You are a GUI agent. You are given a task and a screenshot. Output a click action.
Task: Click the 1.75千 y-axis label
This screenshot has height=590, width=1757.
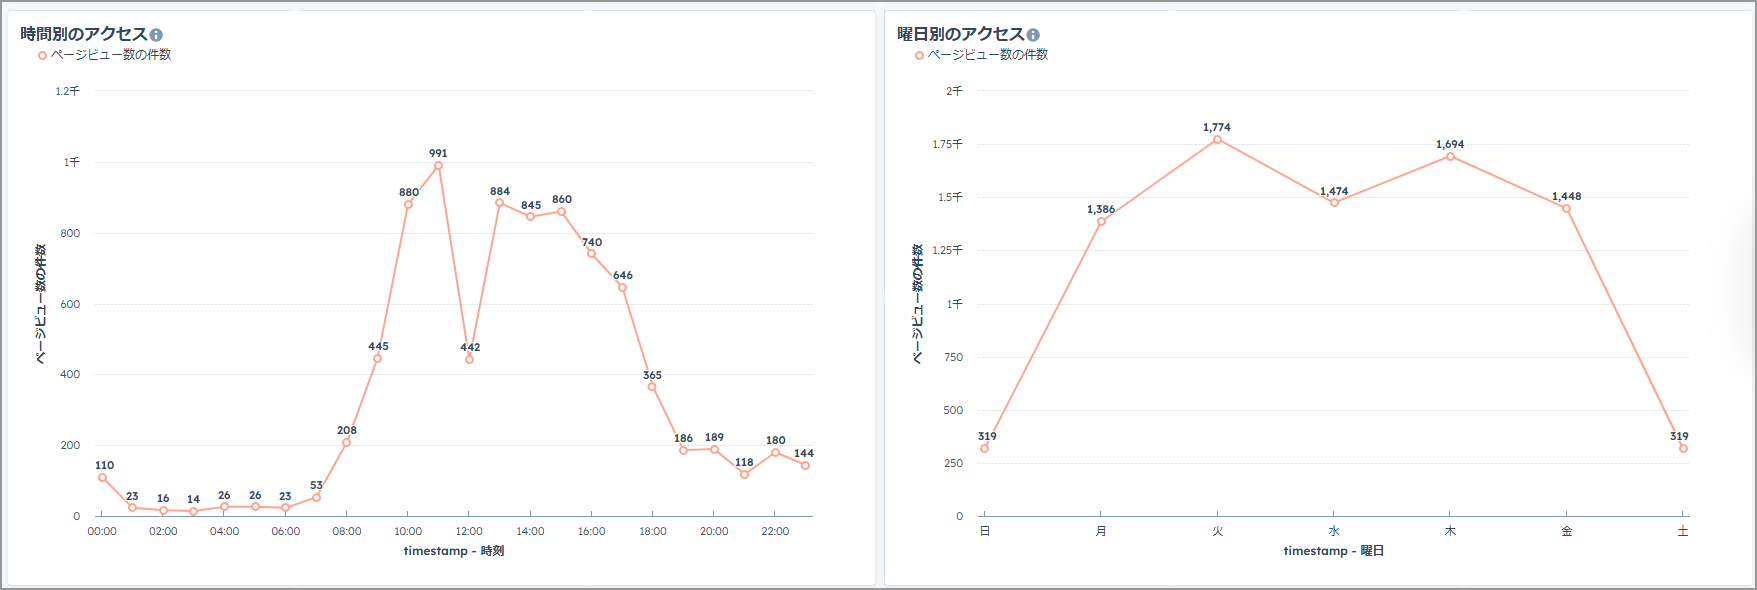pos(947,144)
